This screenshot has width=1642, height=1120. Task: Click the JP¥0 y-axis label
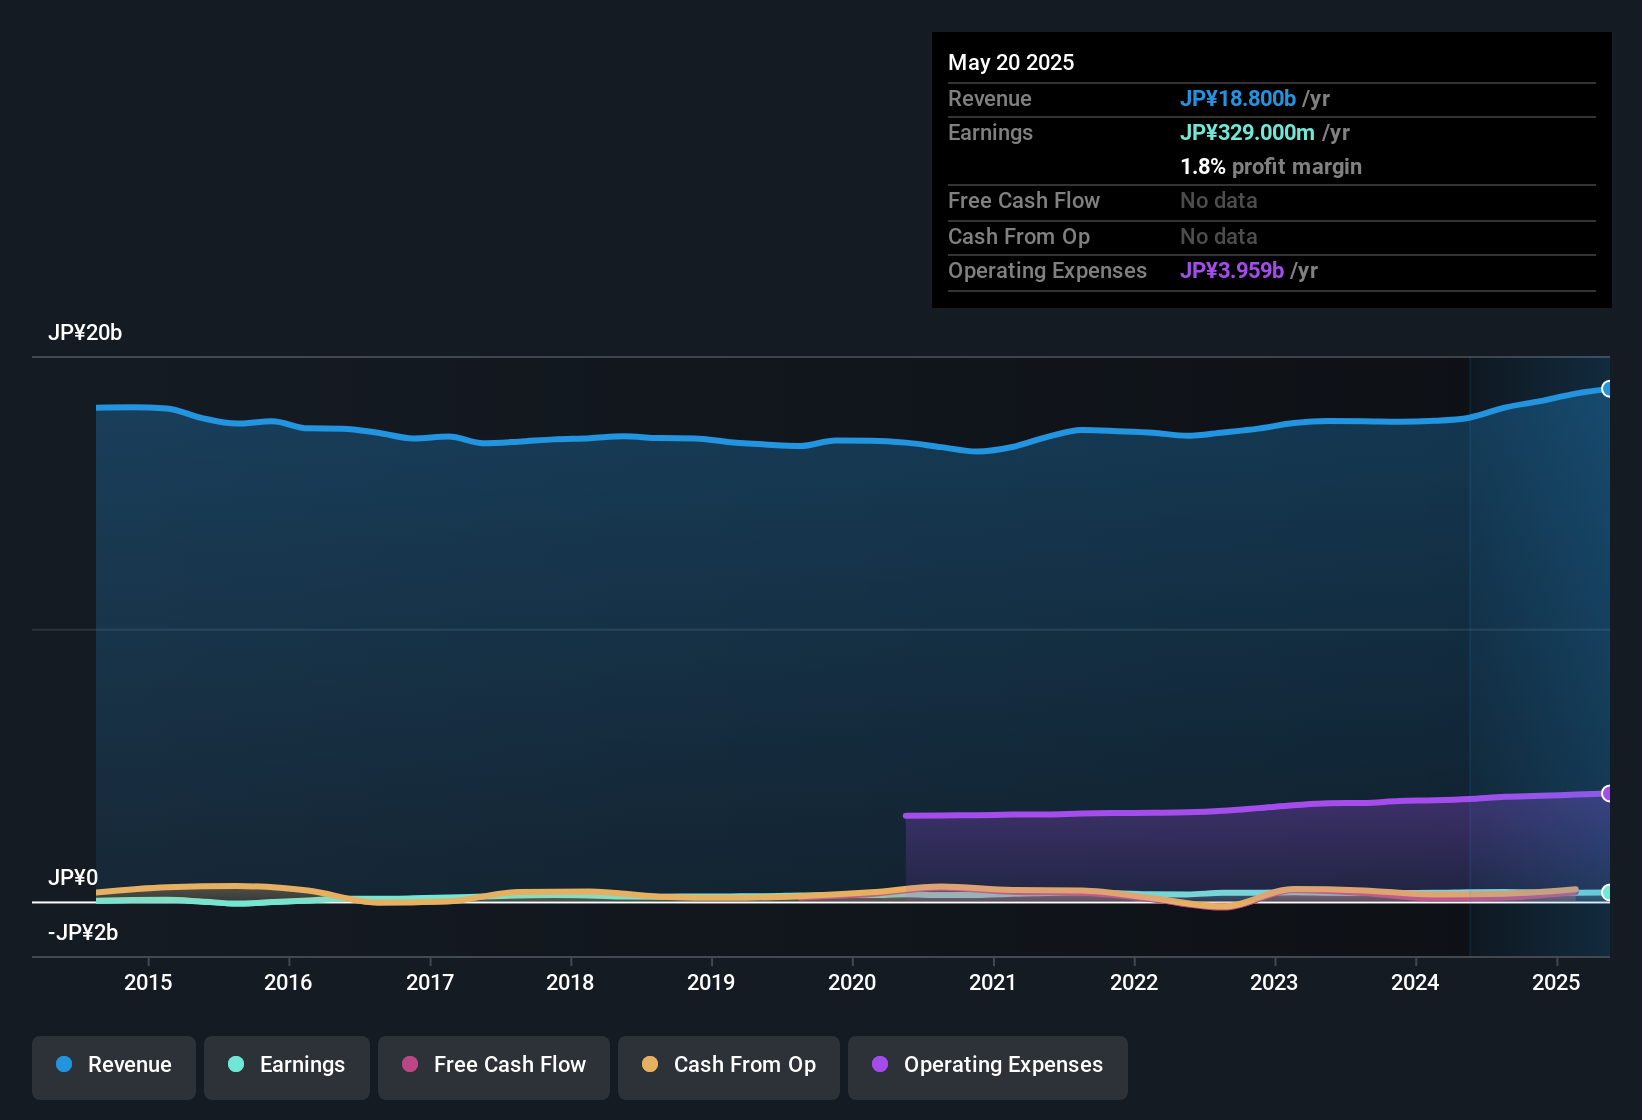(73, 878)
